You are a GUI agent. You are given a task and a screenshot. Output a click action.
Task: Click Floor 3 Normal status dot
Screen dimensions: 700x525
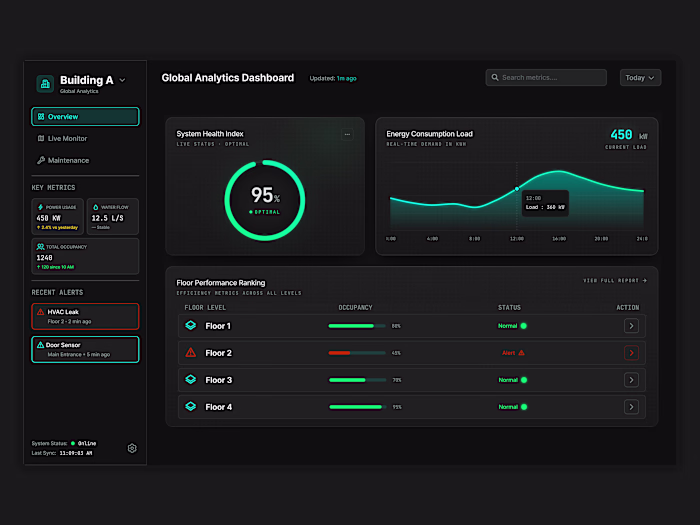pos(524,380)
